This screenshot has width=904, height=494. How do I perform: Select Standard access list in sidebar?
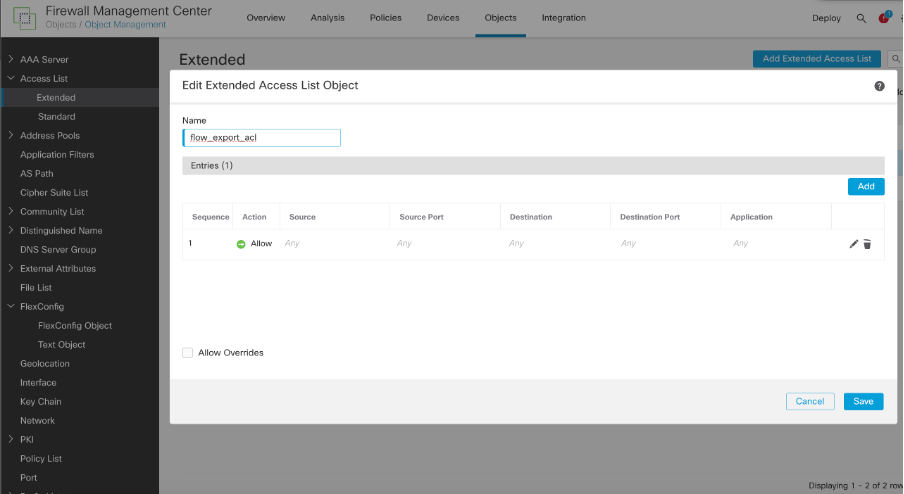tap(56, 116)
